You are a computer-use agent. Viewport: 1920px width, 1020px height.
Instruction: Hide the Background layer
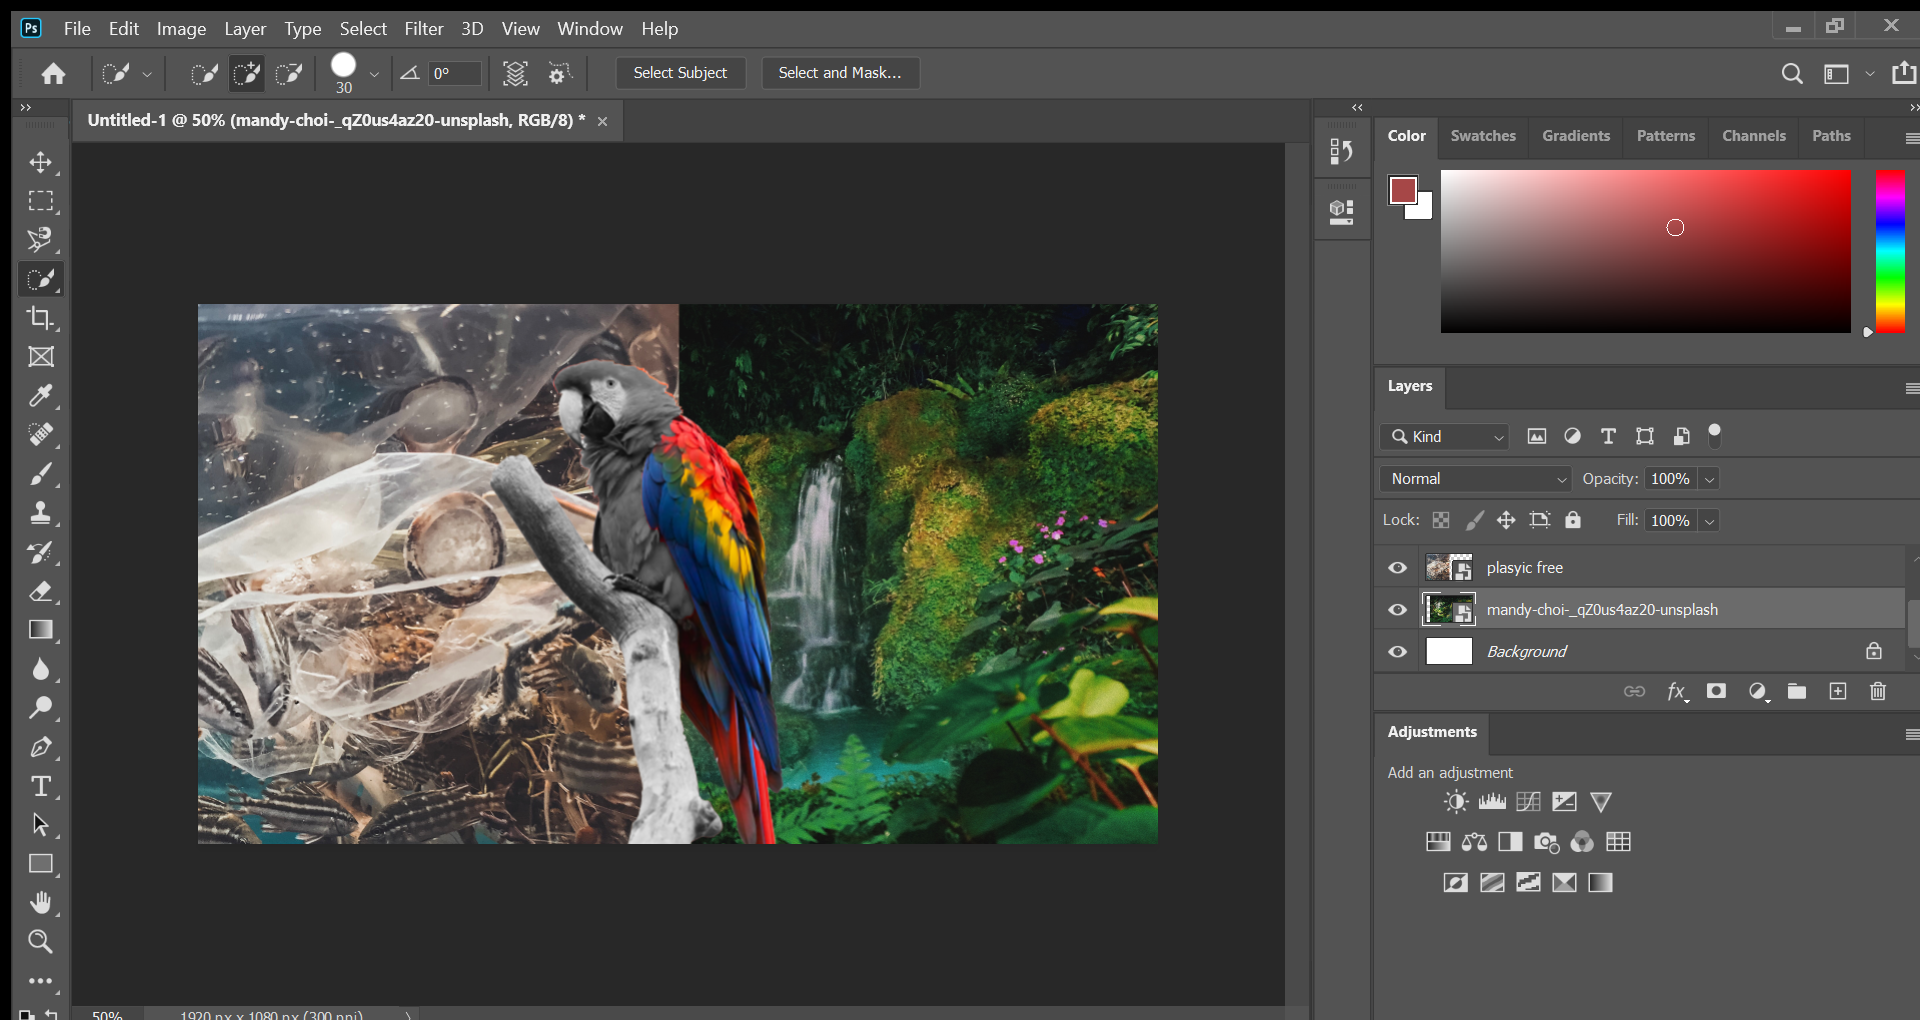pos(1397,652)
